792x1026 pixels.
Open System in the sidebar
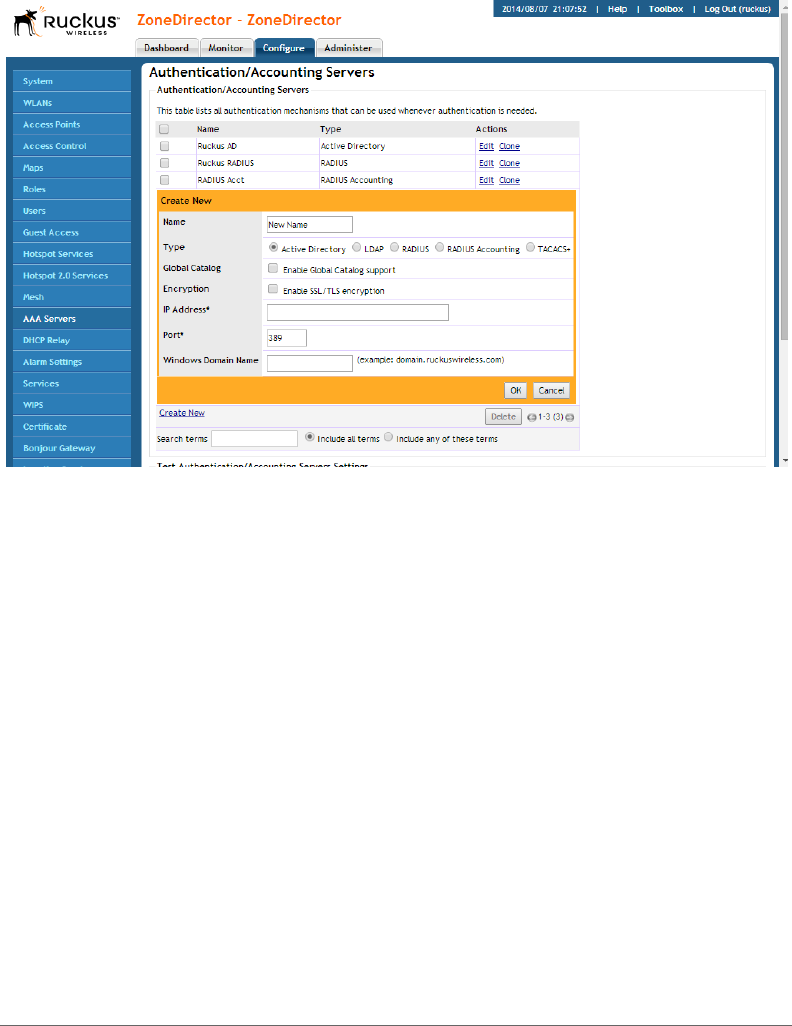point(72,81)
